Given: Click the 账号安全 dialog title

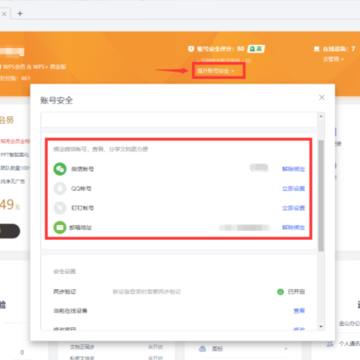Looking at the screenshot, I should [56, 100].
